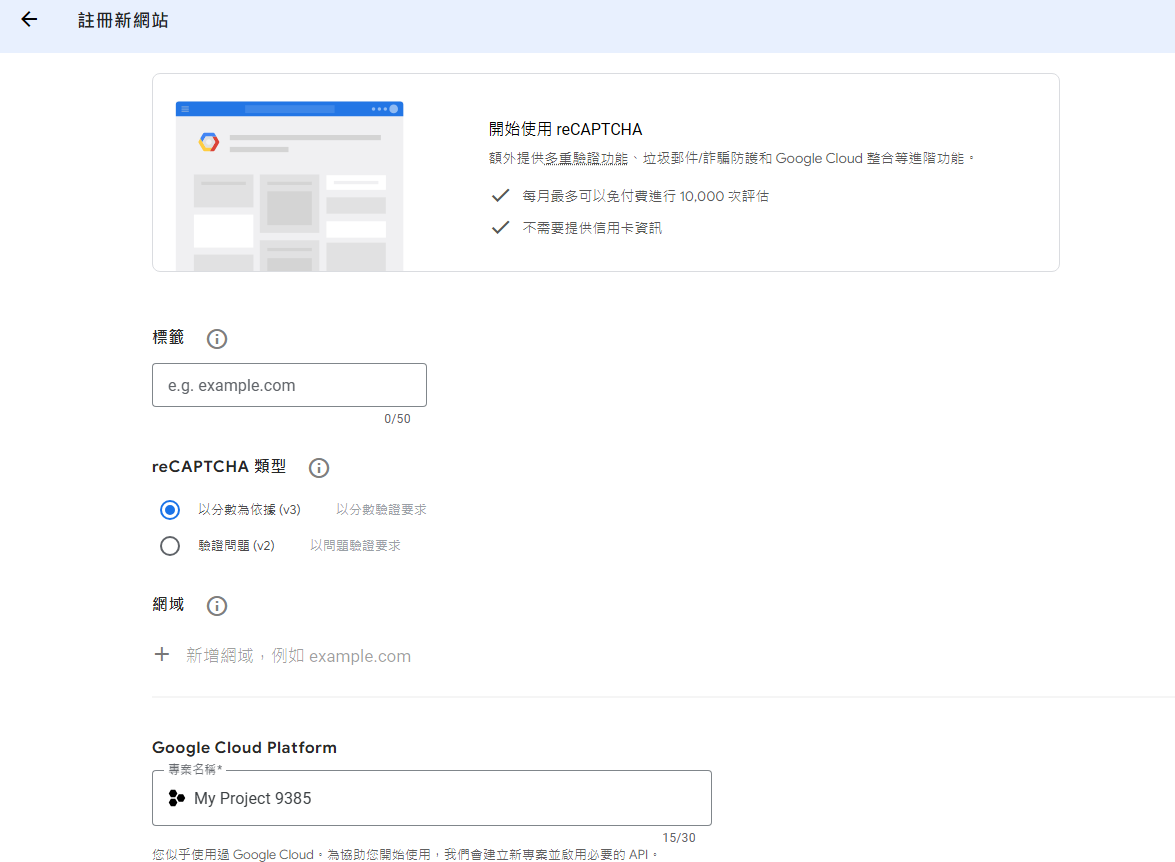Click the checkmark beside 信用卡 text
The height and width of the screenshot is (862, 1175).
(500, 227)
